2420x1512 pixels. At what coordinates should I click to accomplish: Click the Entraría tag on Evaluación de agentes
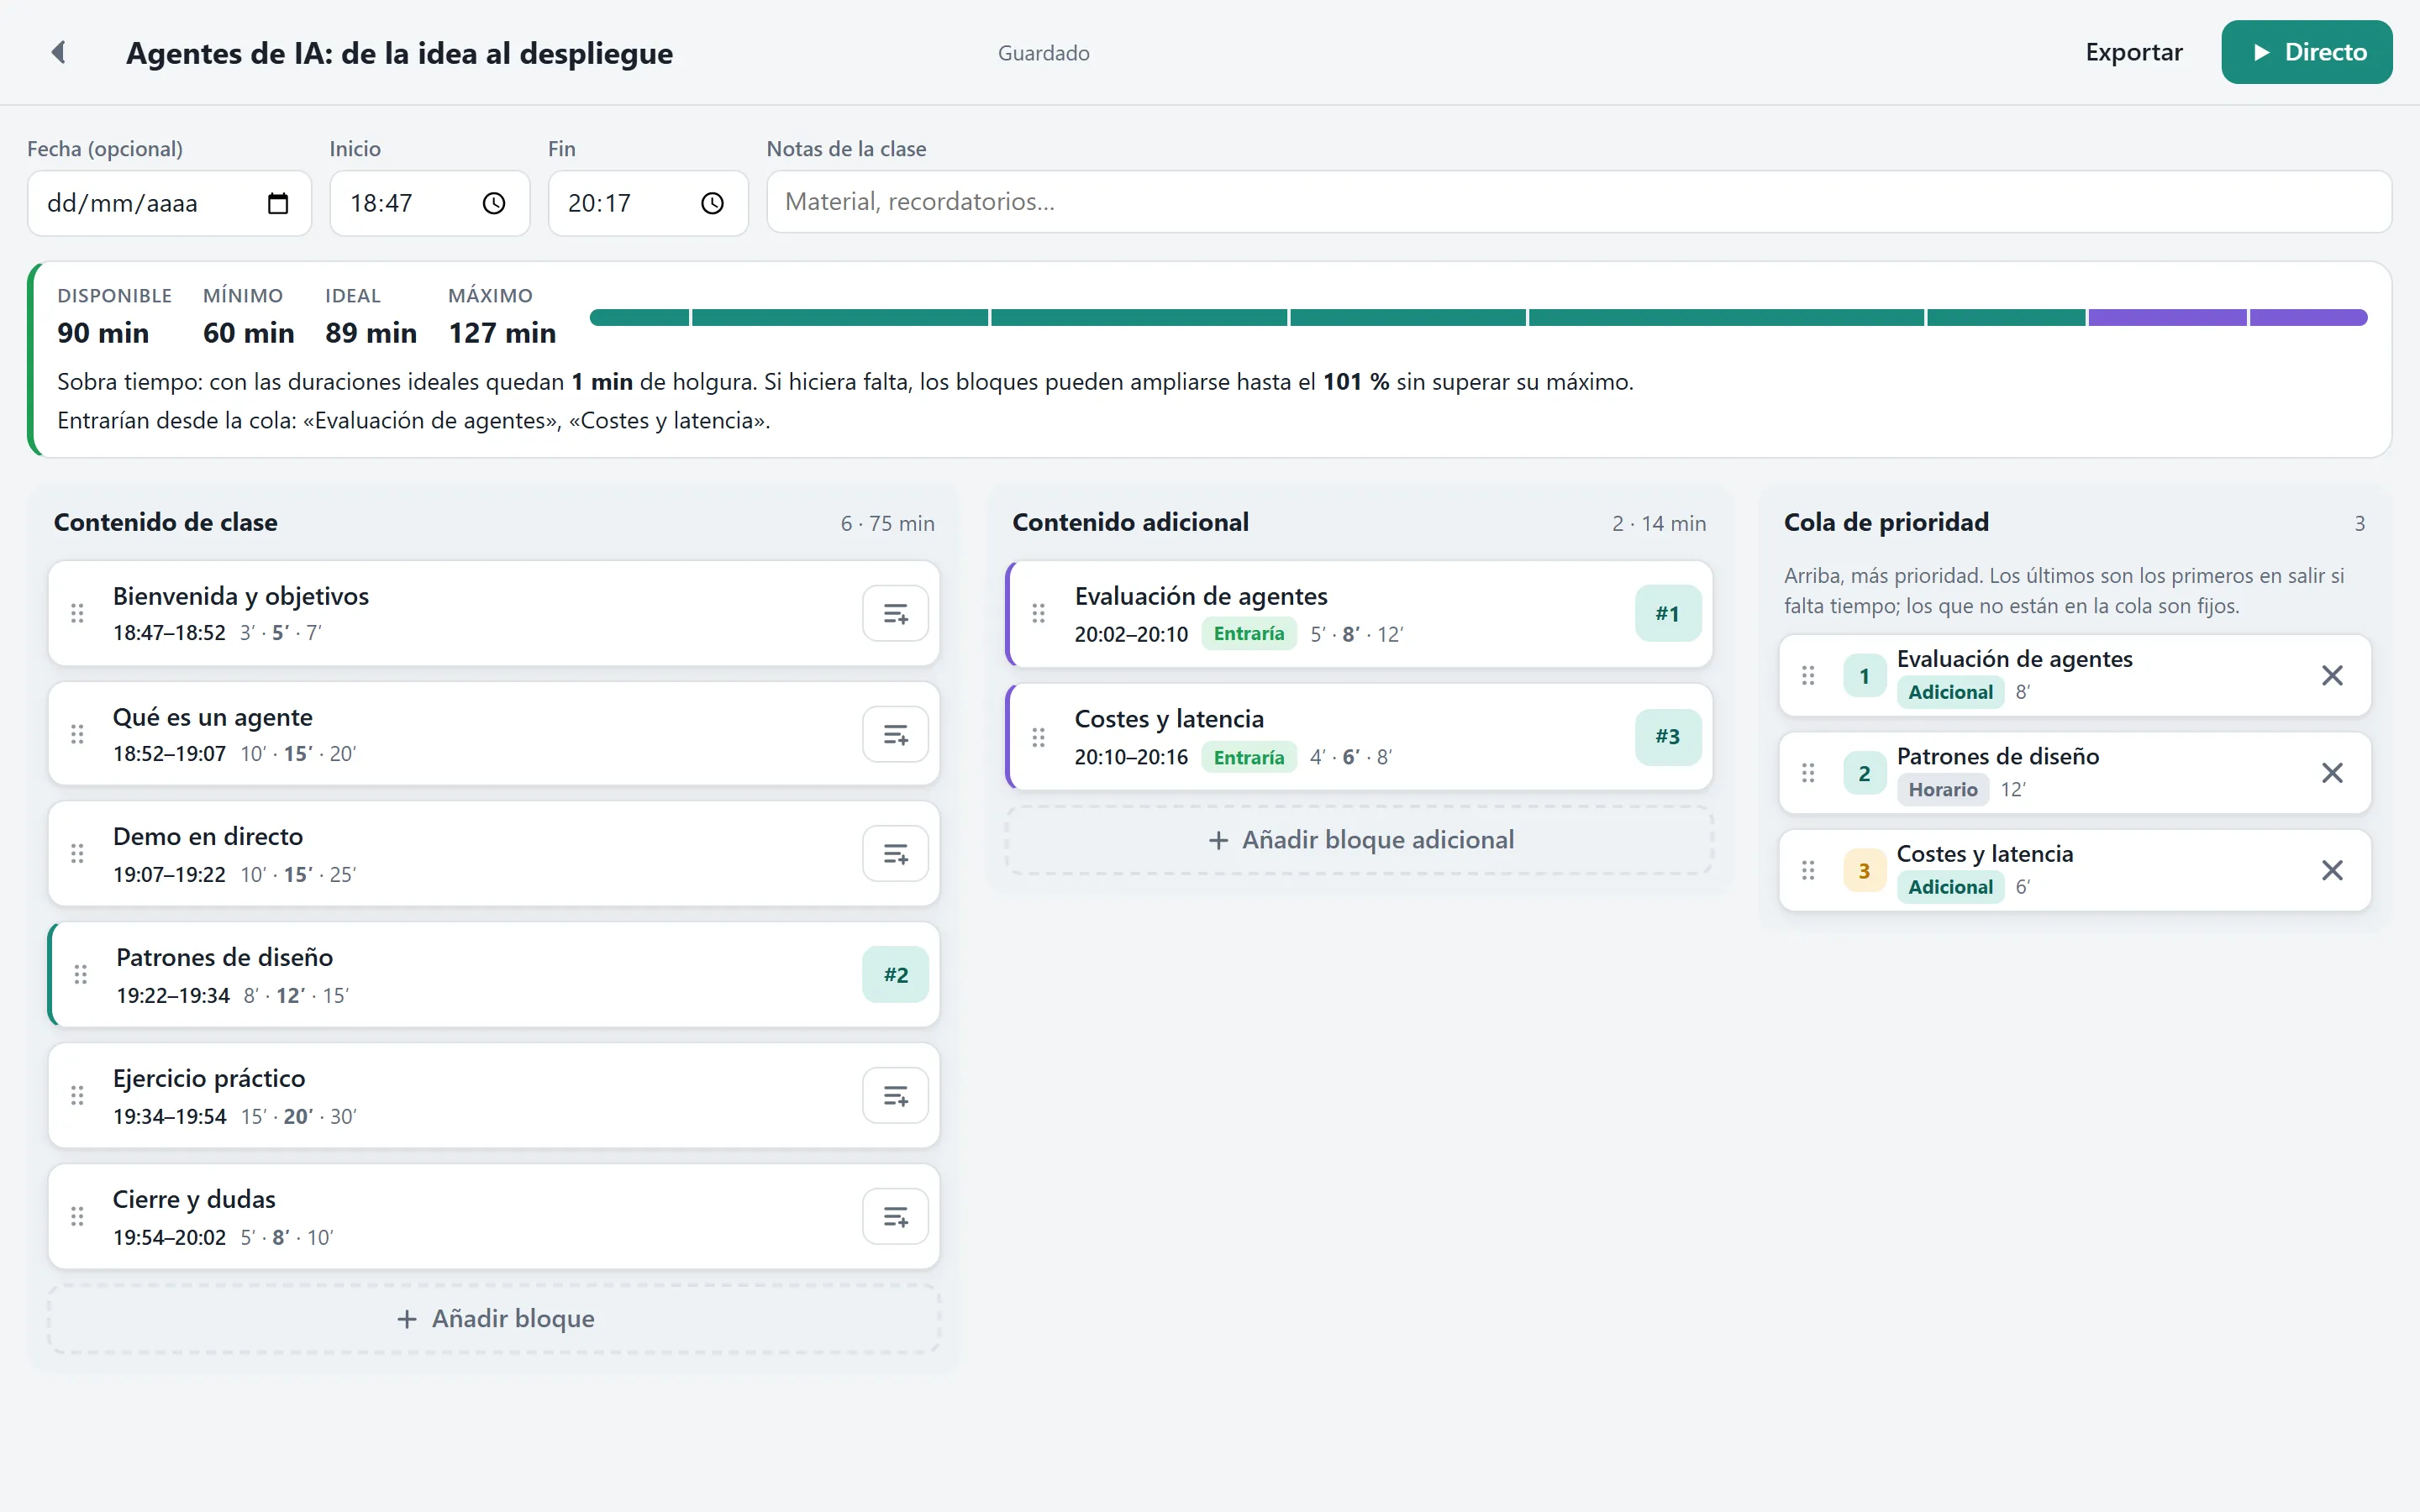1248,634
